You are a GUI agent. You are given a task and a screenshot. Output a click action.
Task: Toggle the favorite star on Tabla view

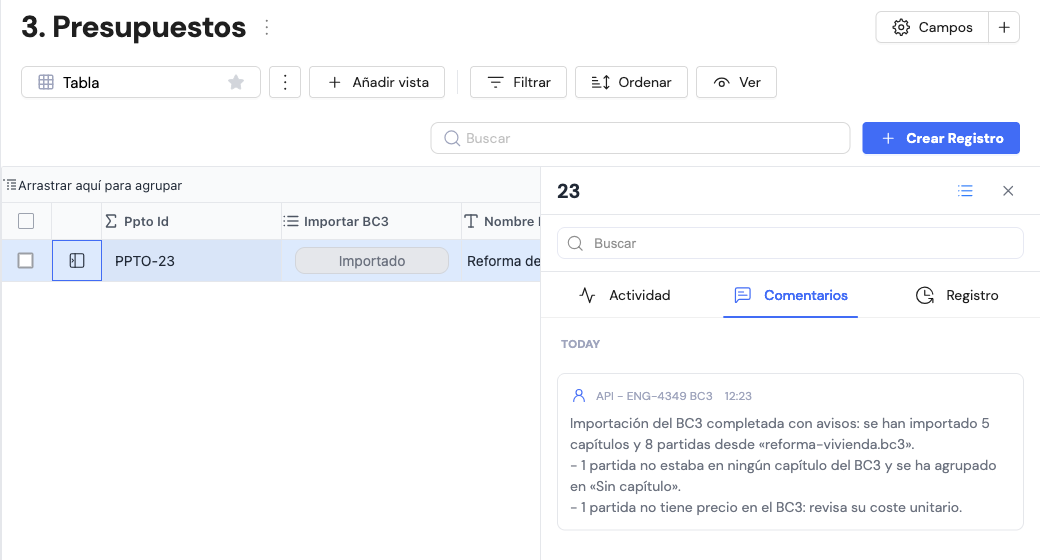(x=235, y=82)
